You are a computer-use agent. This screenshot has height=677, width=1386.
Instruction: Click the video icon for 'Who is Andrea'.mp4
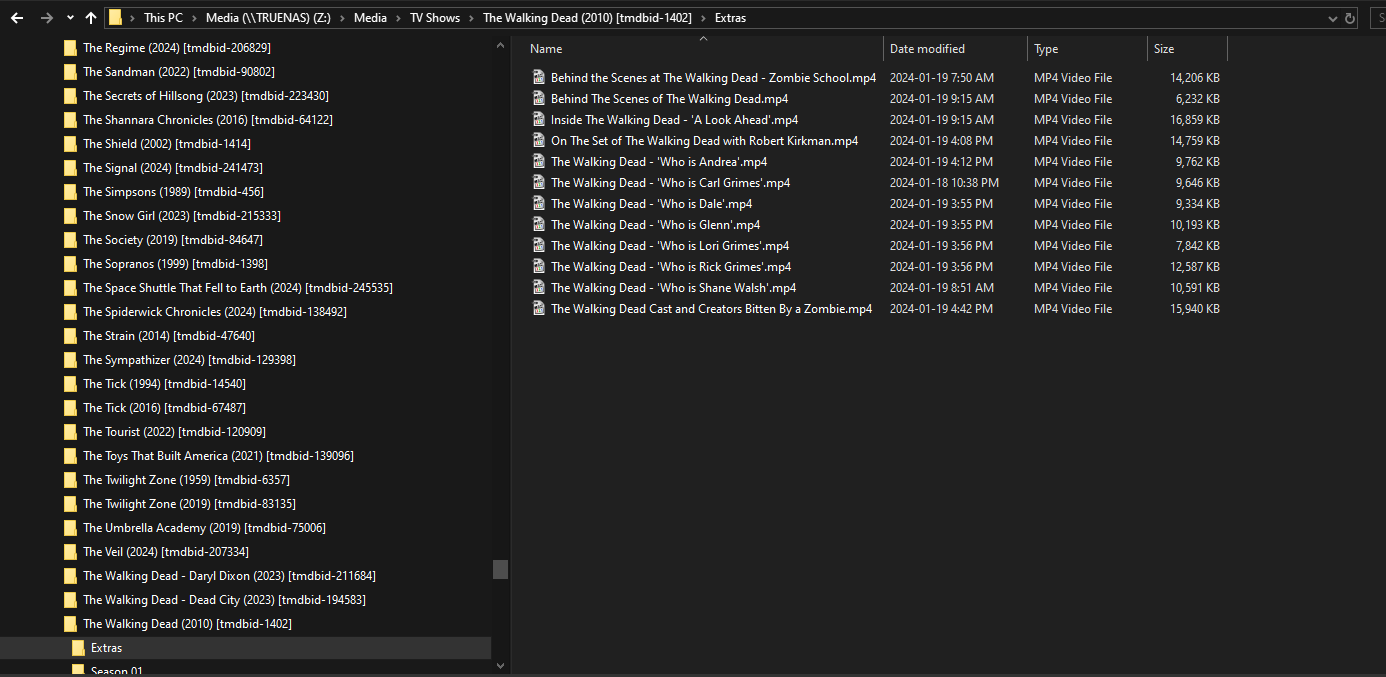click(x=539, y=162)
